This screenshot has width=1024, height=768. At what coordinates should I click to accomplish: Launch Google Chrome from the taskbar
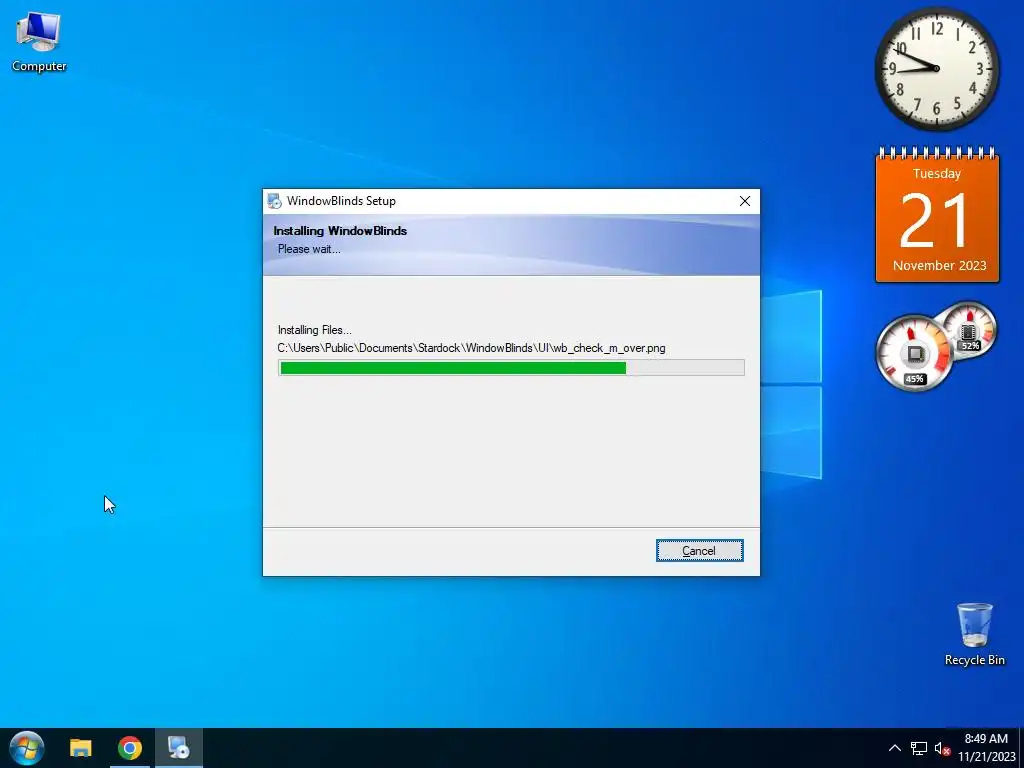(x=130, y=748)
